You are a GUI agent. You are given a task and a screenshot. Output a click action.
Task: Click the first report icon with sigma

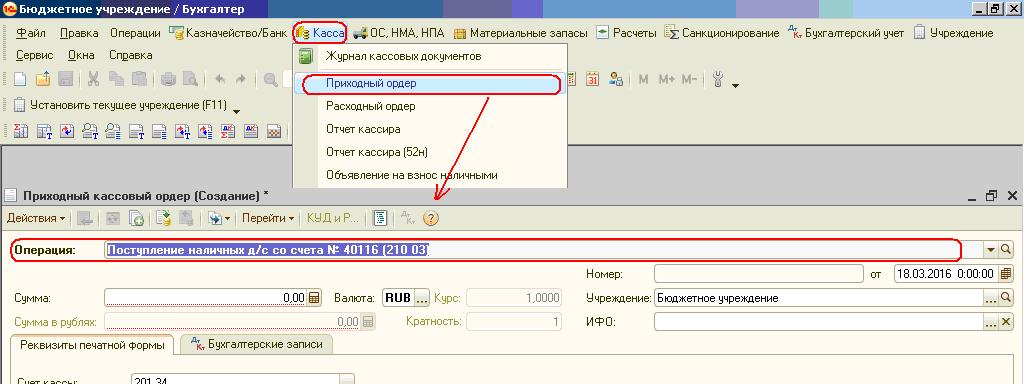pos(21,131)
